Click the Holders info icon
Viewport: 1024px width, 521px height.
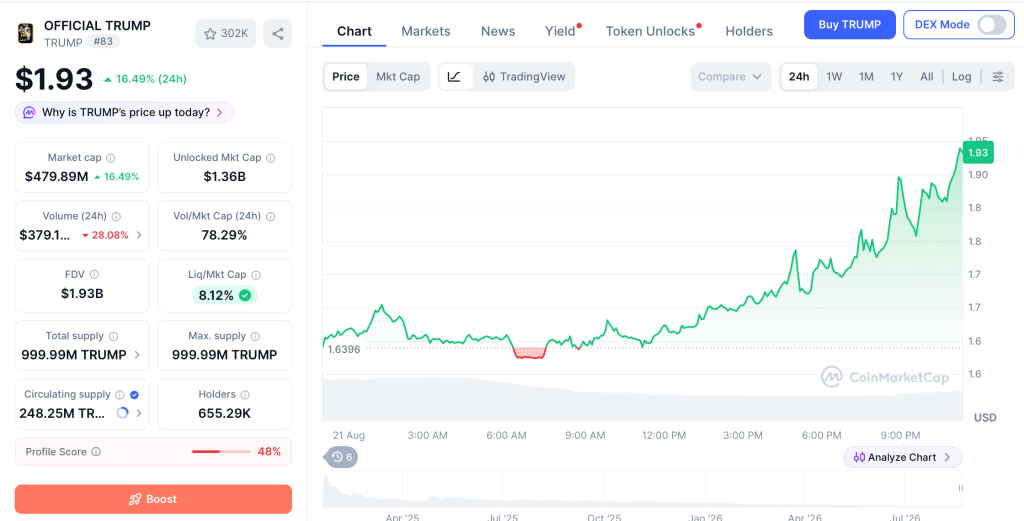pos(245,395)
